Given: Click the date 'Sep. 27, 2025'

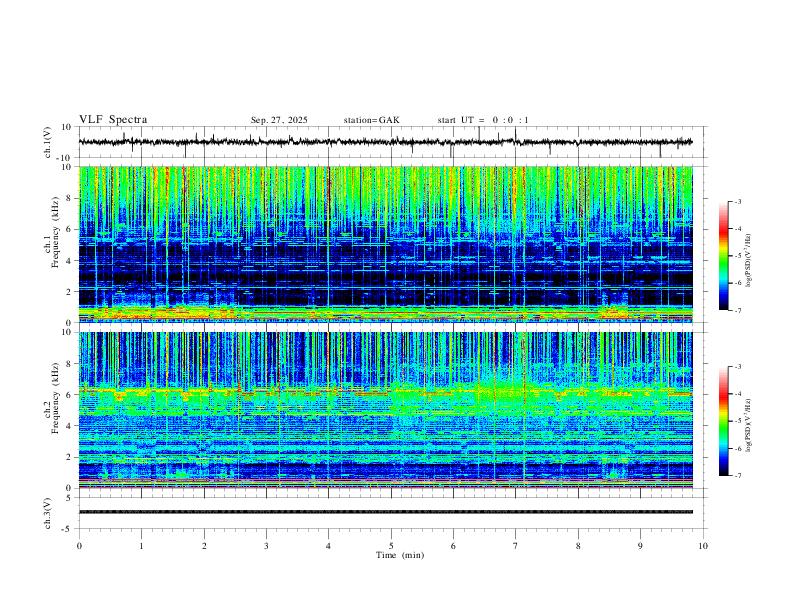Looking at the screenshot, I should [x=279, y=120].
